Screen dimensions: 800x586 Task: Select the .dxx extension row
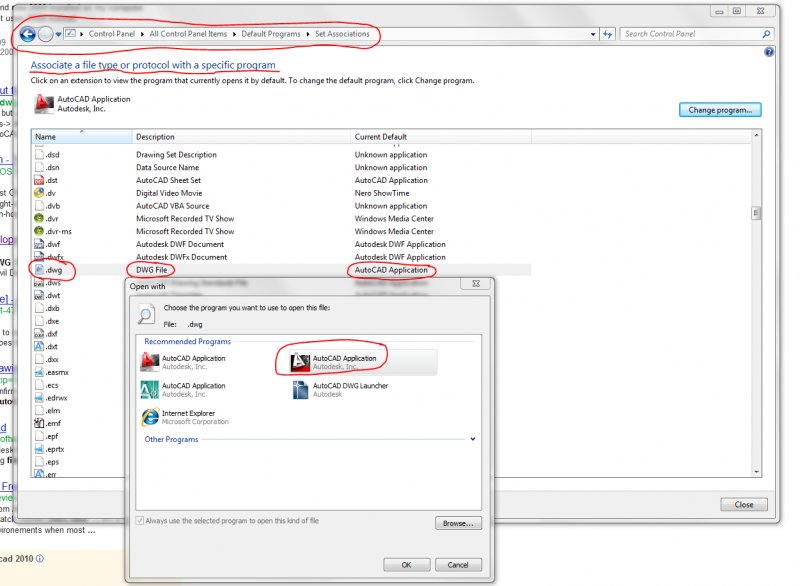(x=79, y=359)
